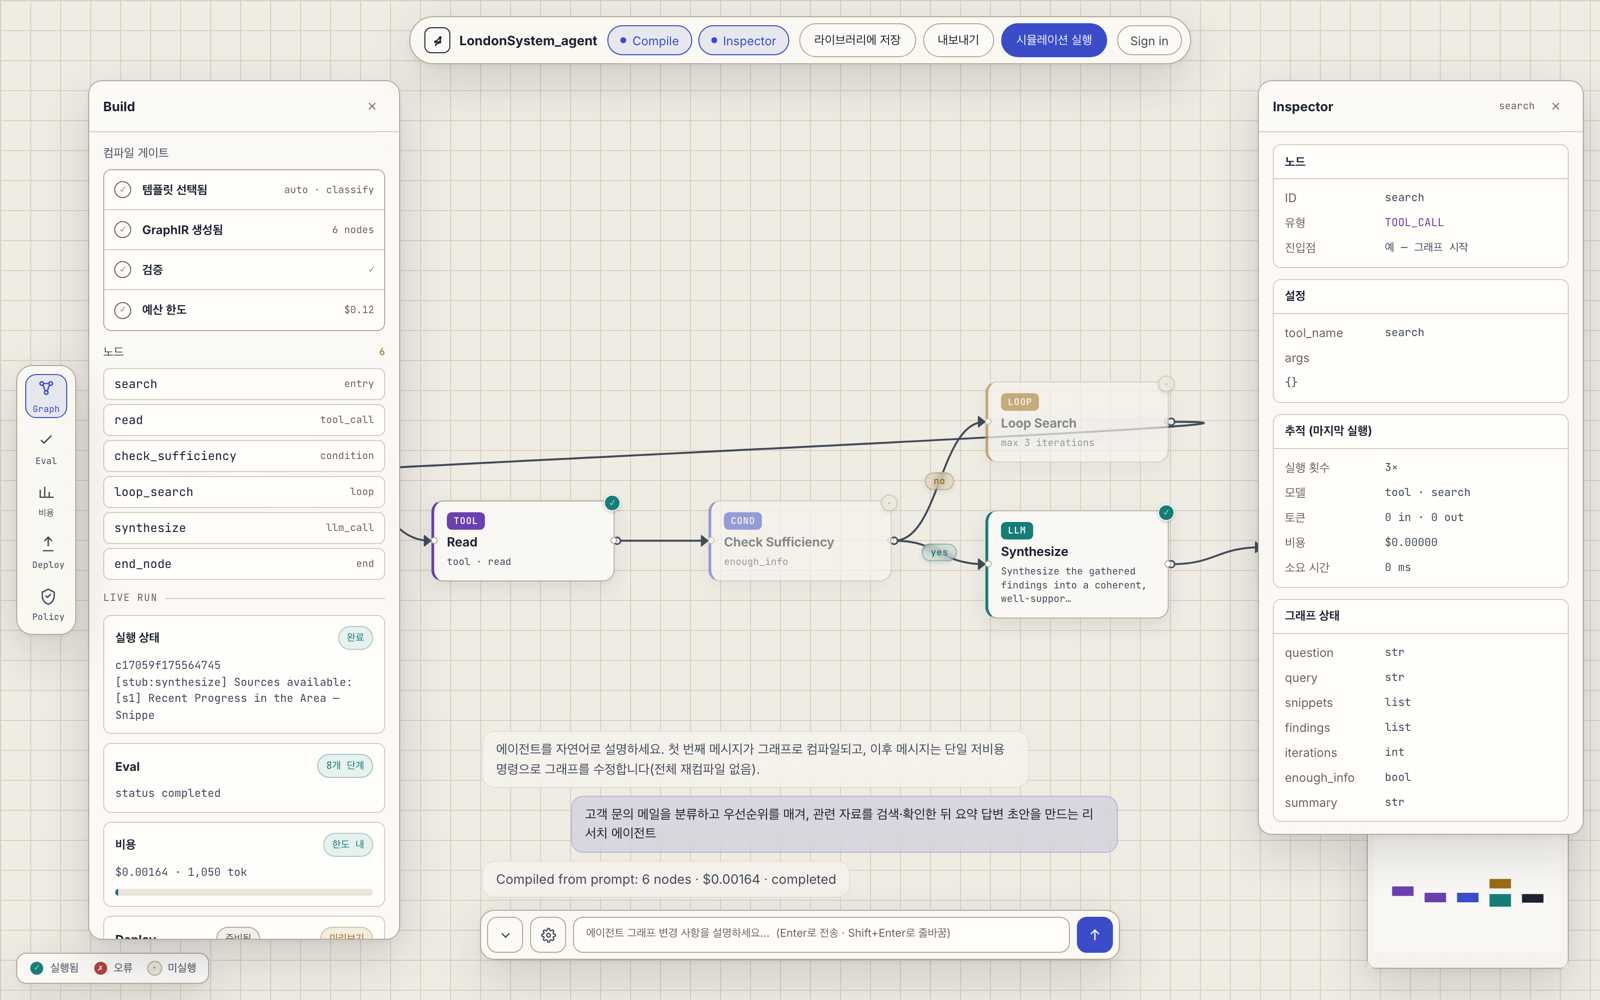Click the cost budget progress bar
The width and height of the screenshot is (1600, 1000).
click(244, 892)
